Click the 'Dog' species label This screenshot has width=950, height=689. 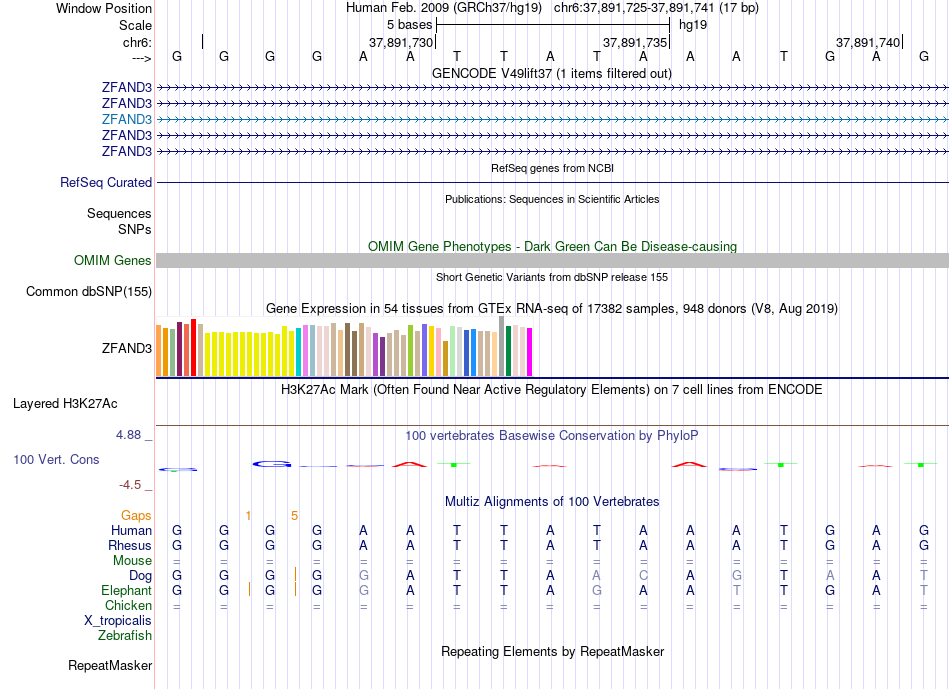click(x=141, y=576)
